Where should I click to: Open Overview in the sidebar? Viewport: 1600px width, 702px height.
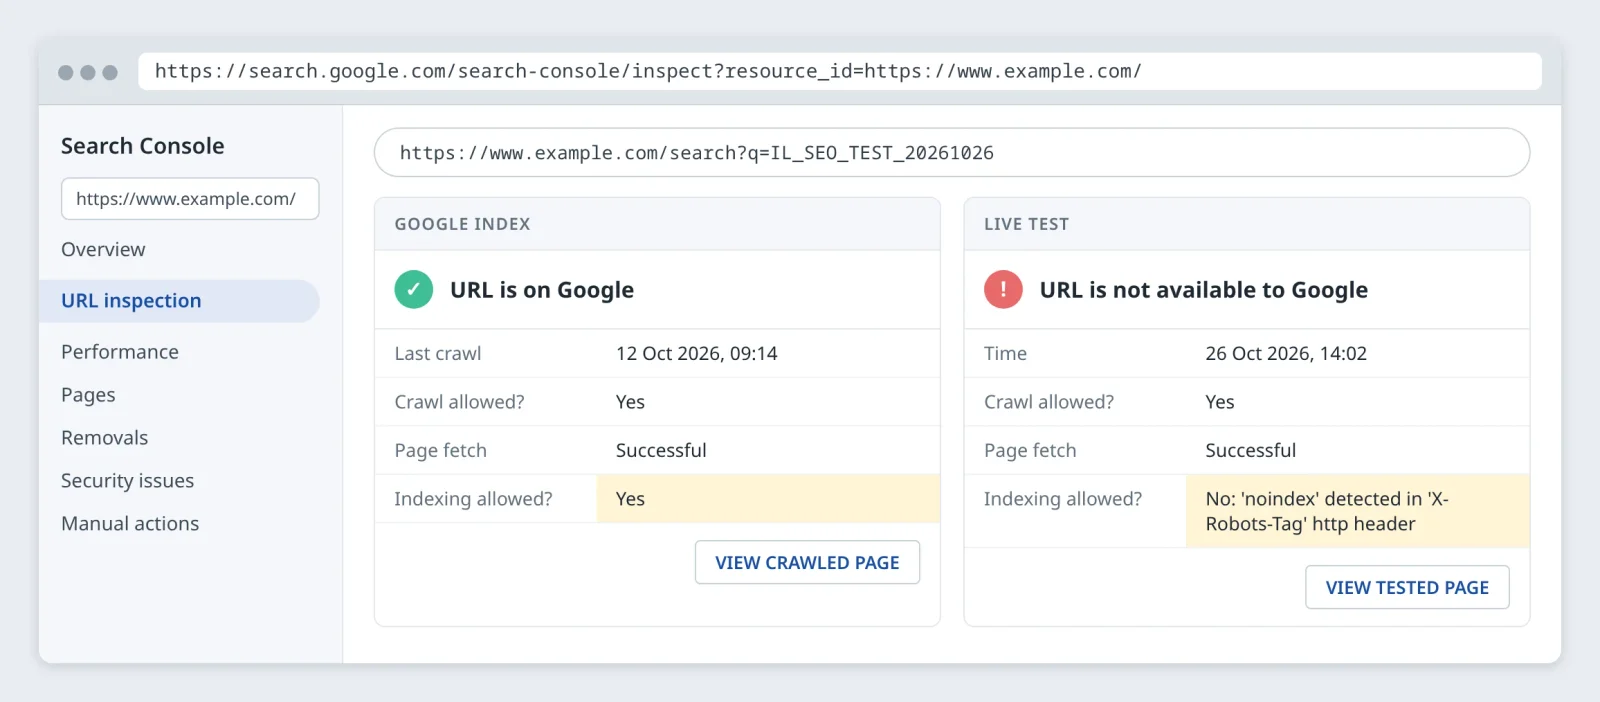click(103, 250)
